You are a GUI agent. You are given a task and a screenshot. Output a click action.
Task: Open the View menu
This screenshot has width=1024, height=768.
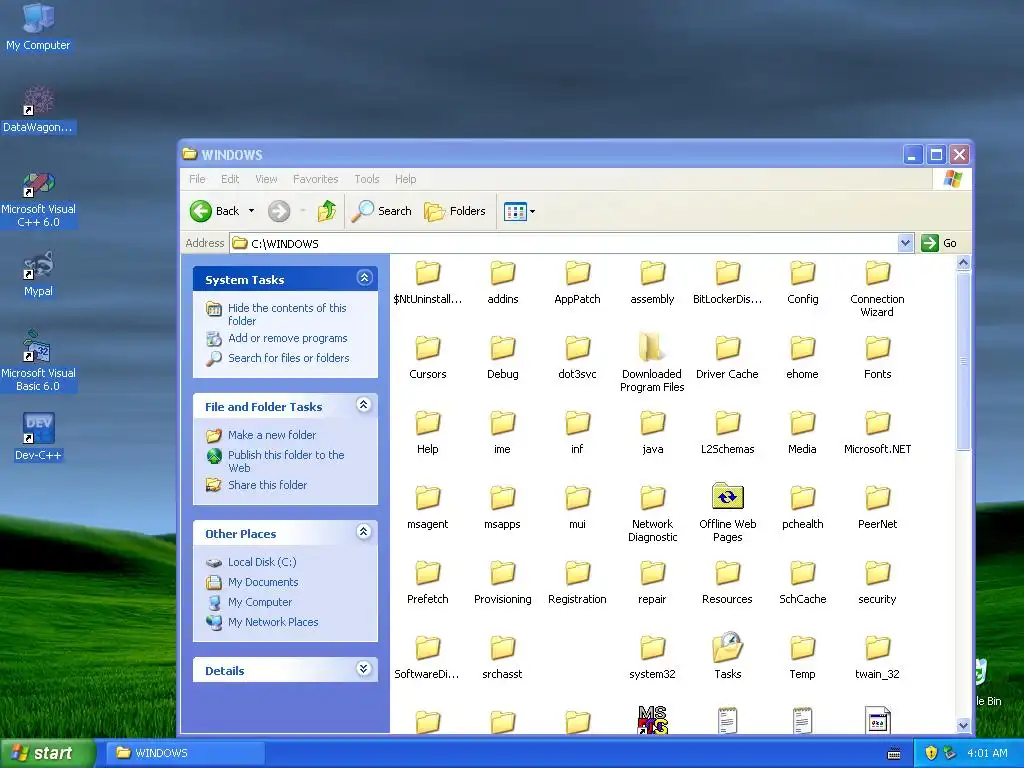click(266, 179)
